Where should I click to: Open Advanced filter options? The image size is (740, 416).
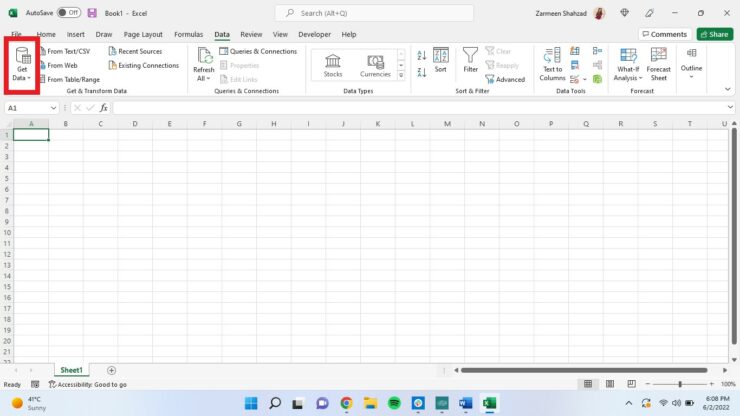[505, 79]
